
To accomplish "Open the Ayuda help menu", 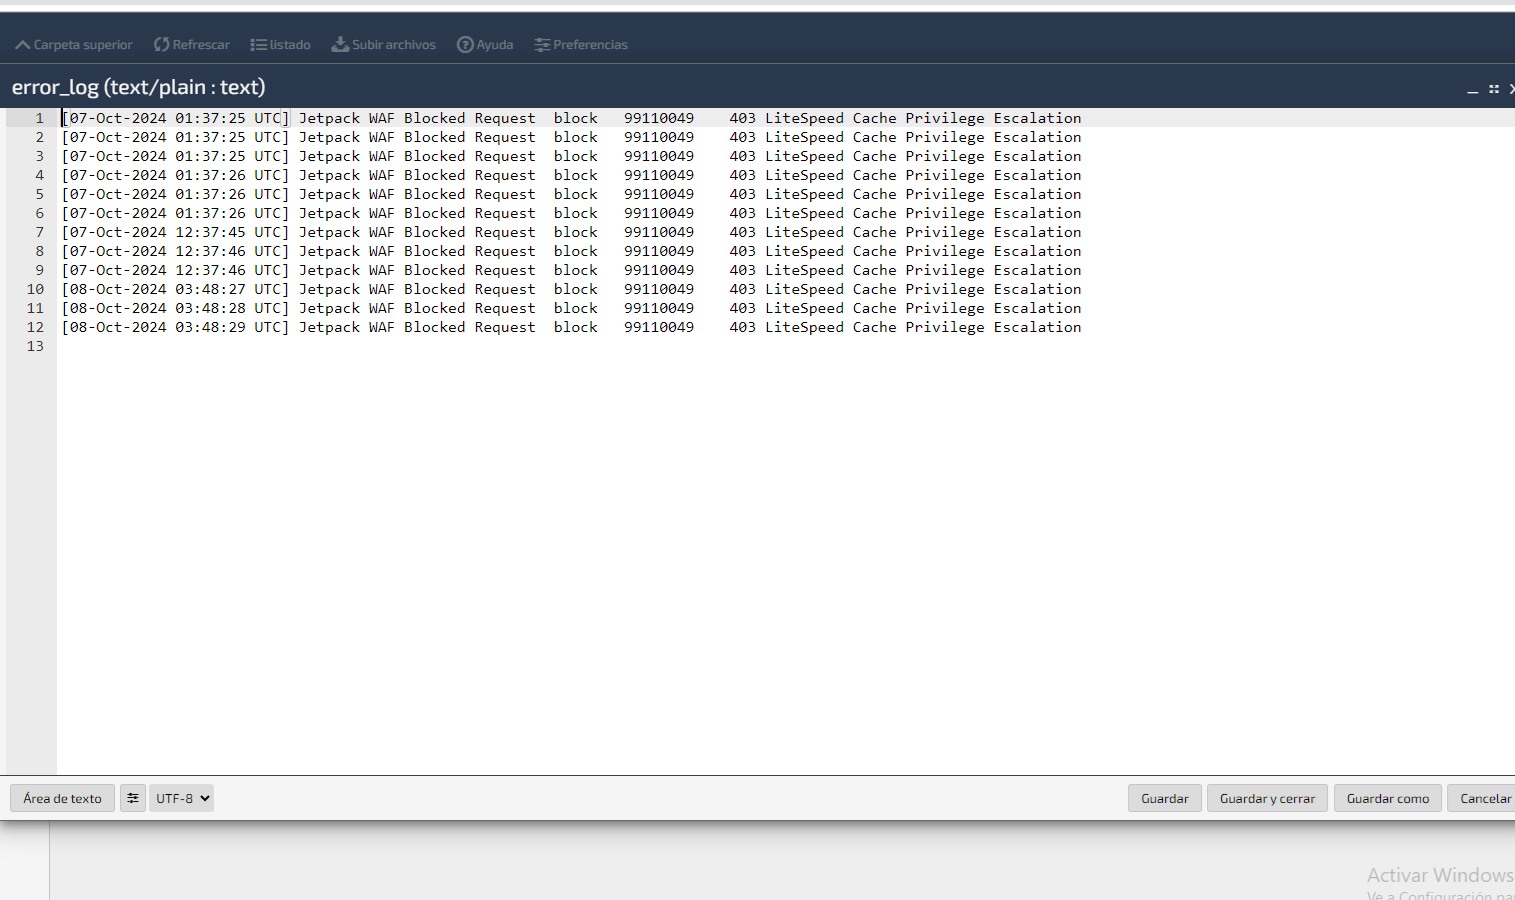I will click(x=485, y=45).
